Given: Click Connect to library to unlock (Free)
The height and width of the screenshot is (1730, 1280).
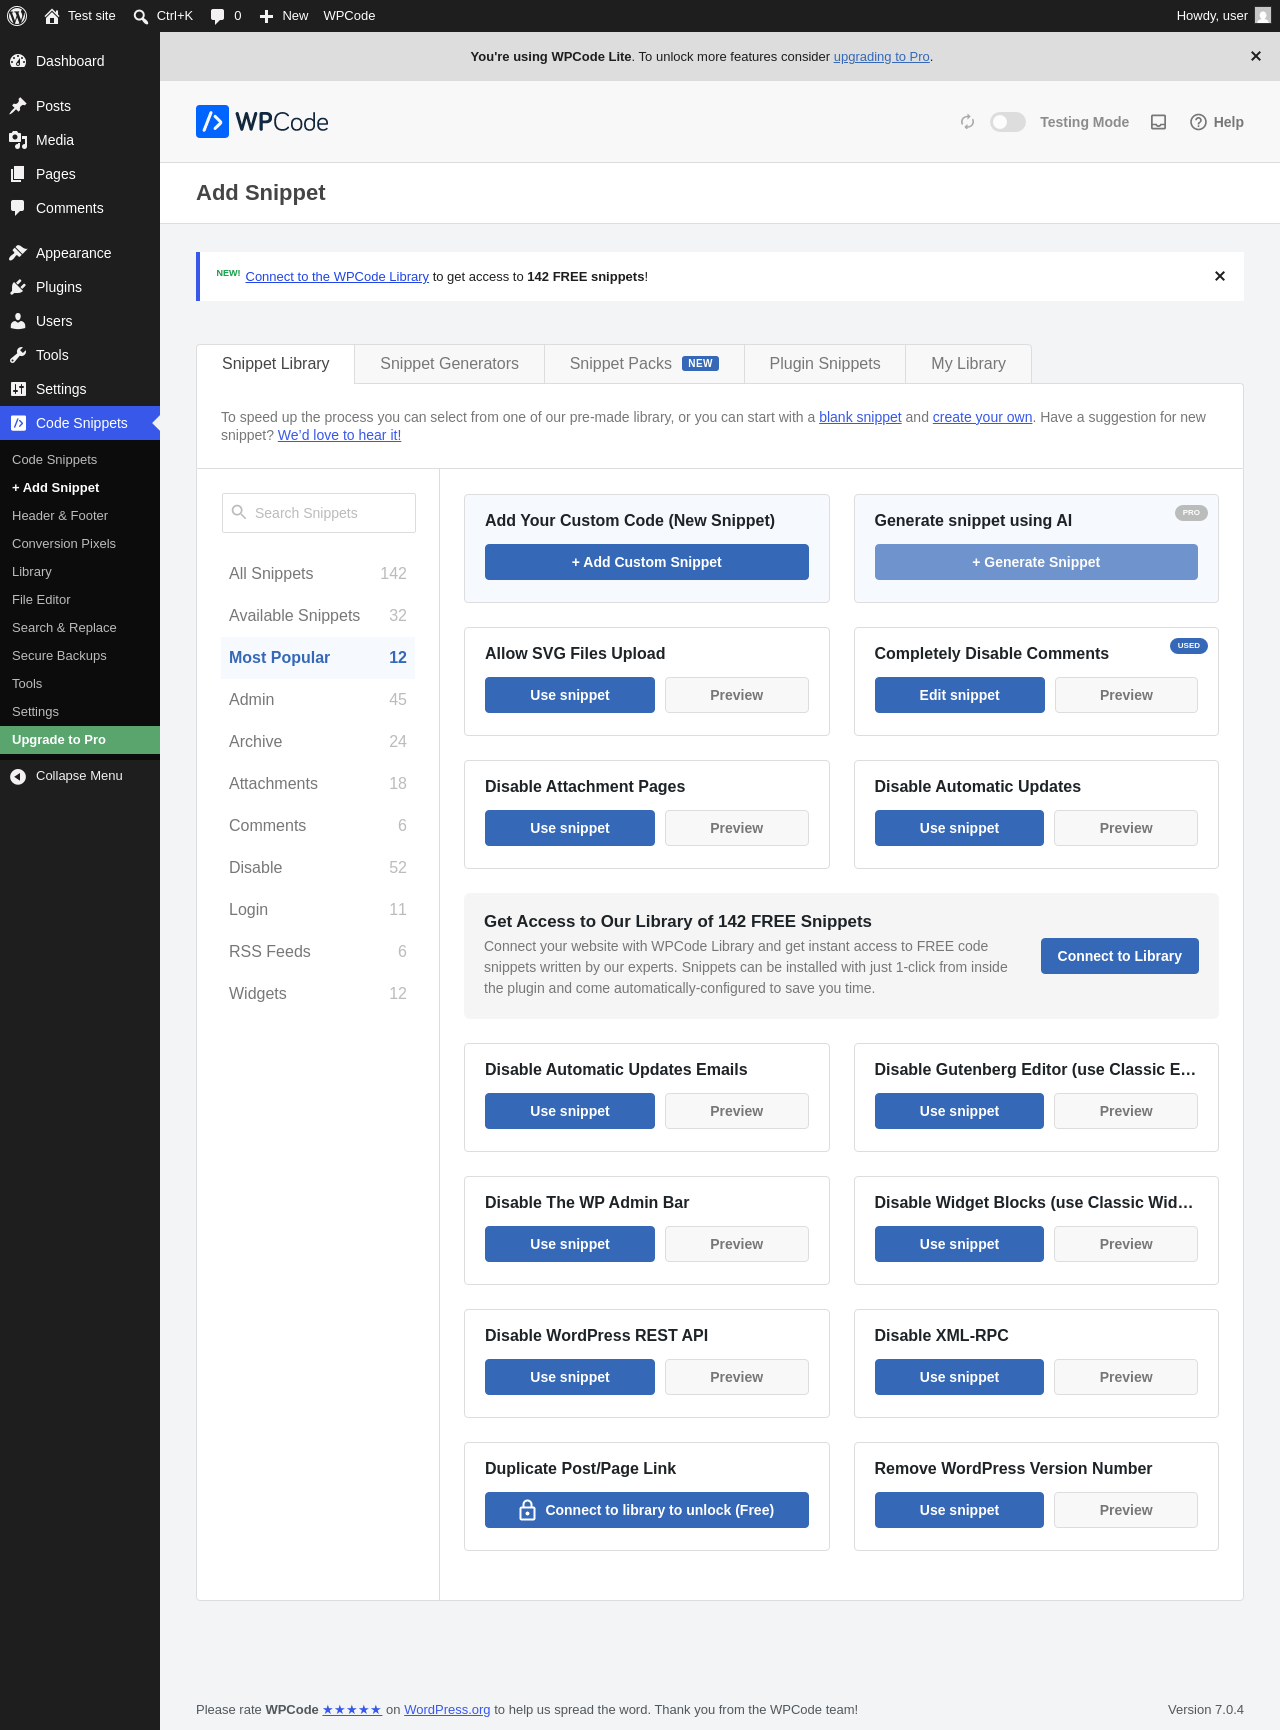Looking at the screenshot, I should tap(646, 1510).
